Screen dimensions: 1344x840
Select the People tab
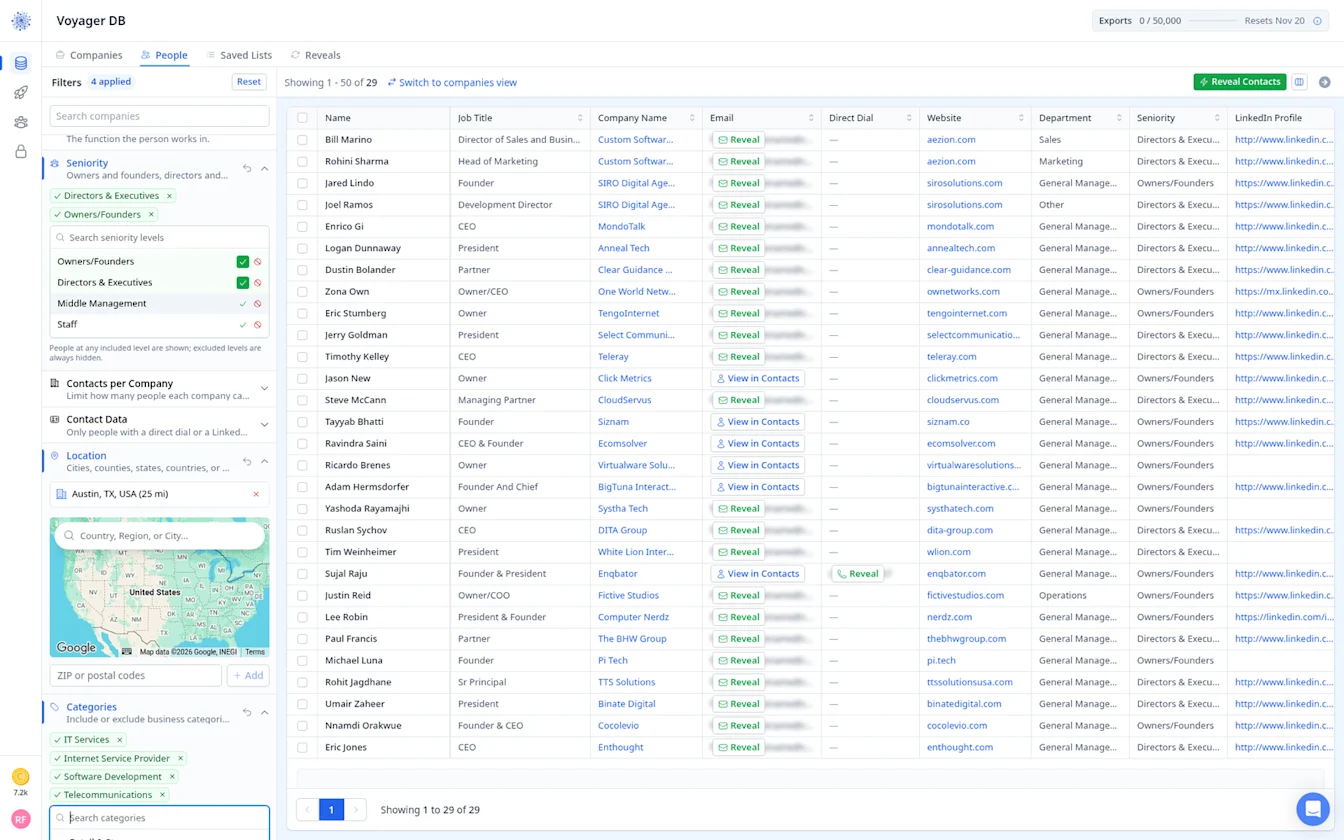[164, 55]
